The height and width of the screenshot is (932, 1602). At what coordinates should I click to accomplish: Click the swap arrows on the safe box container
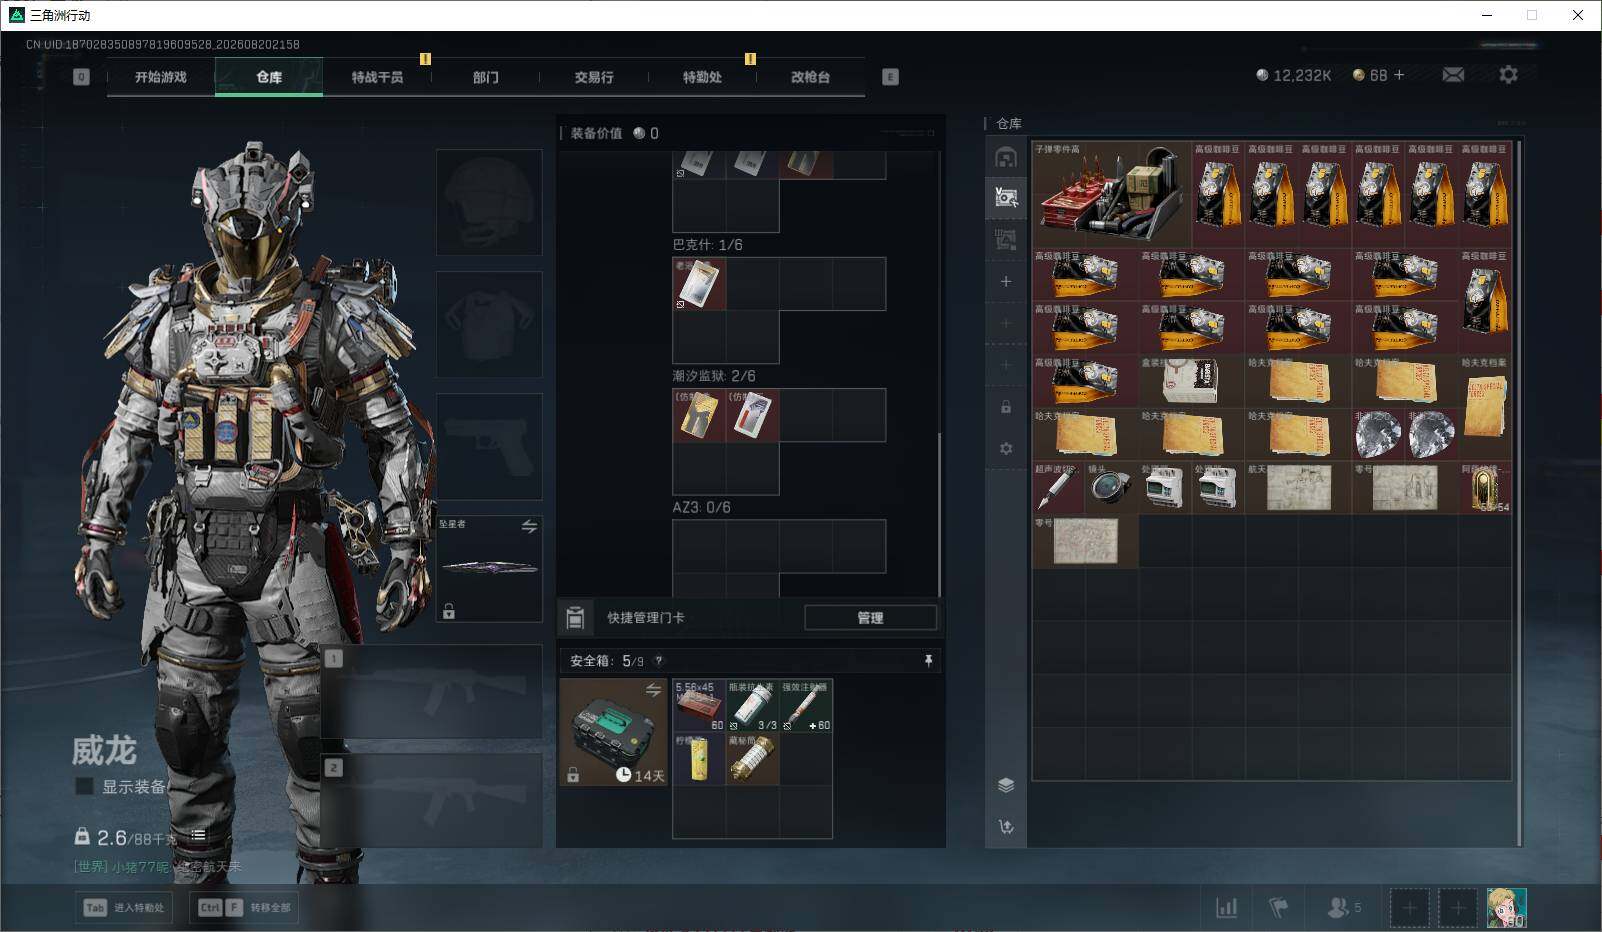(653, 690)
